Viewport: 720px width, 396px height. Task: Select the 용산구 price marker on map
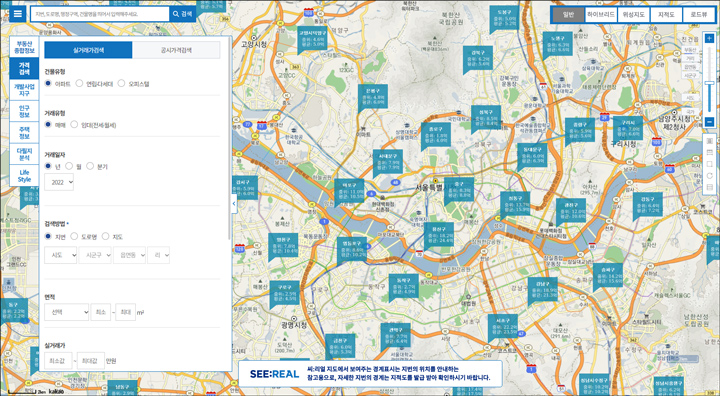(x=439, y=235)
